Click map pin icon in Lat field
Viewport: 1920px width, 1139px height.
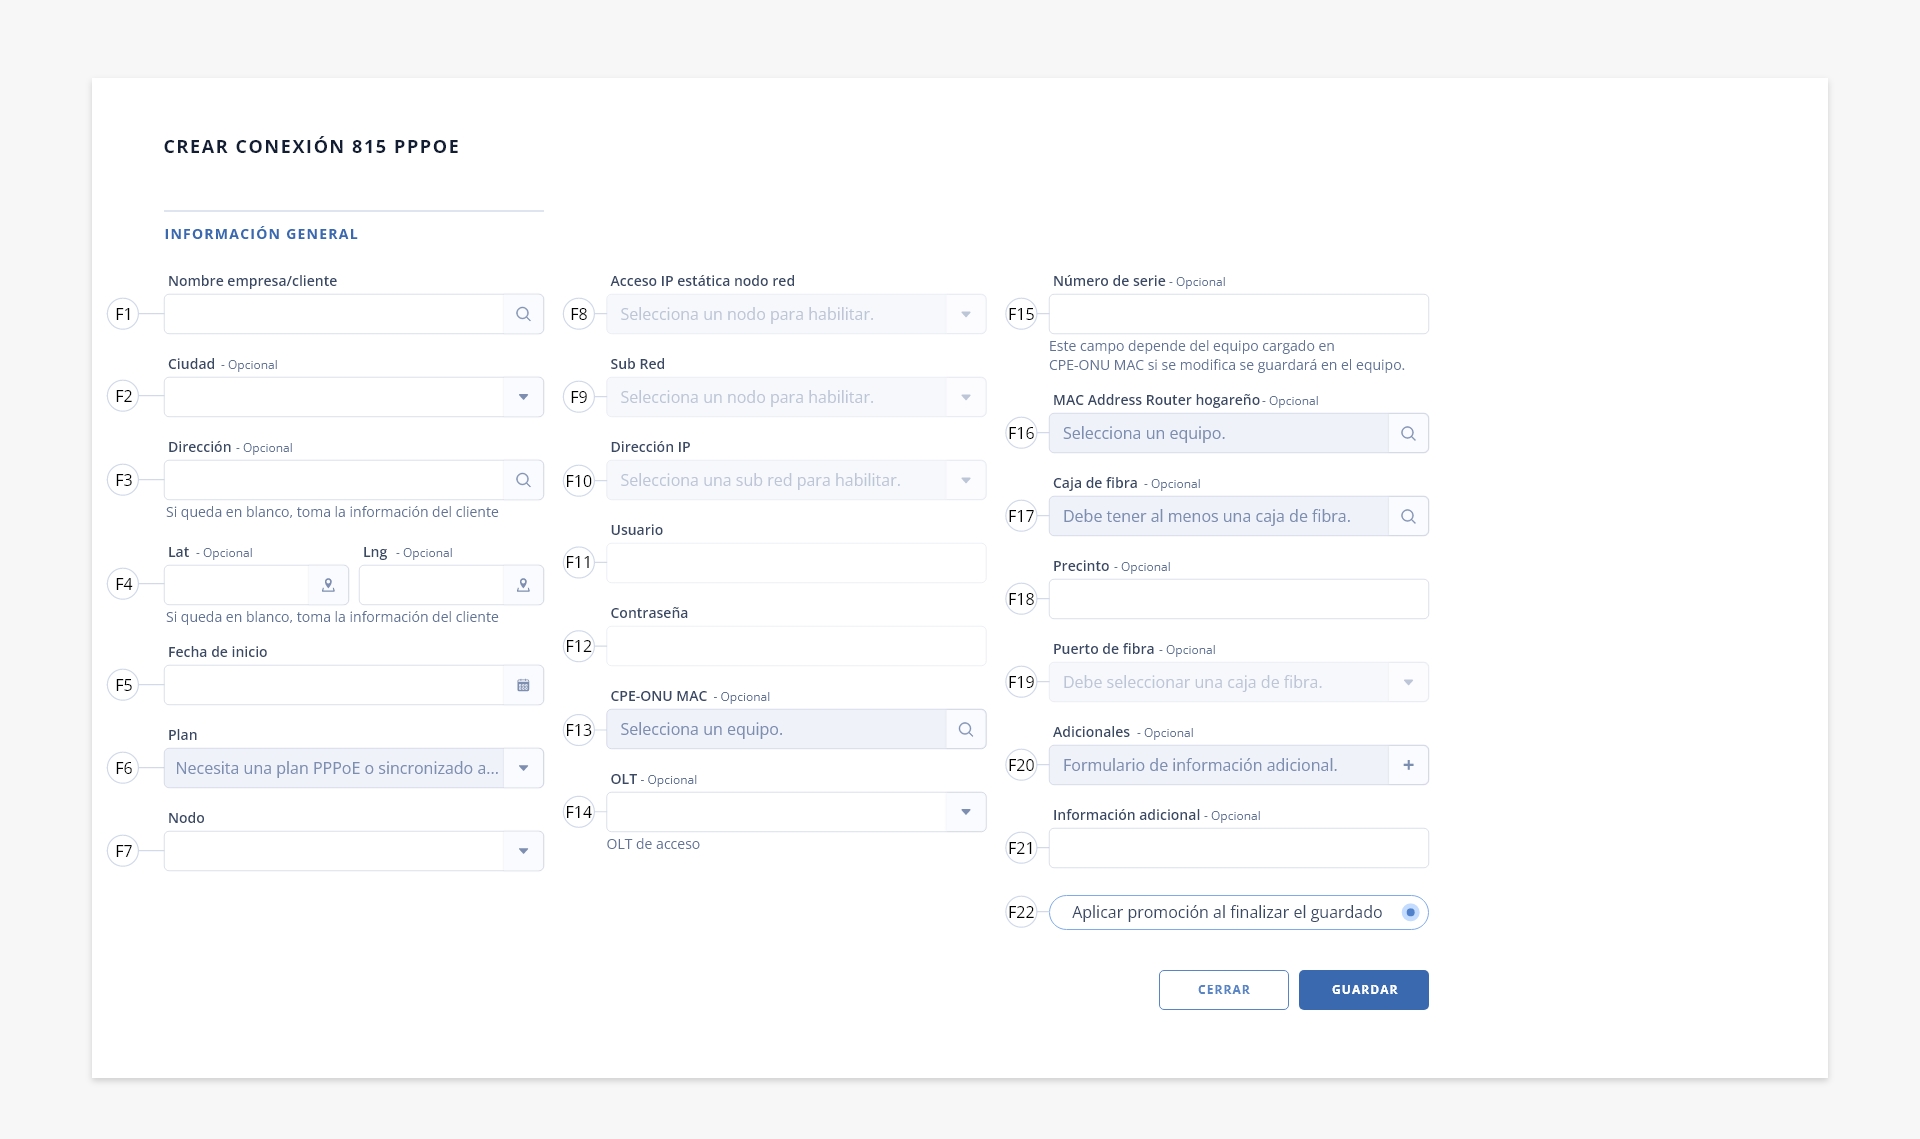[328, 585]
